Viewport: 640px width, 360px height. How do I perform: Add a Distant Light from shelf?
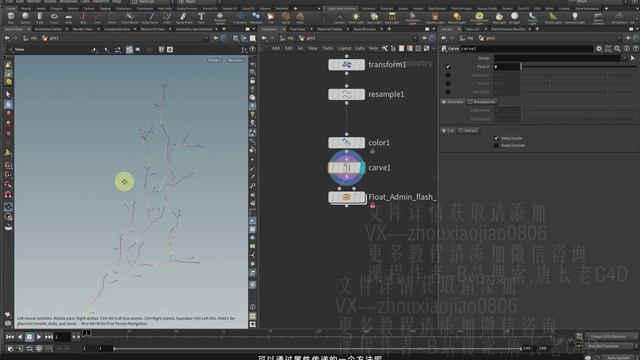[457, 17]
